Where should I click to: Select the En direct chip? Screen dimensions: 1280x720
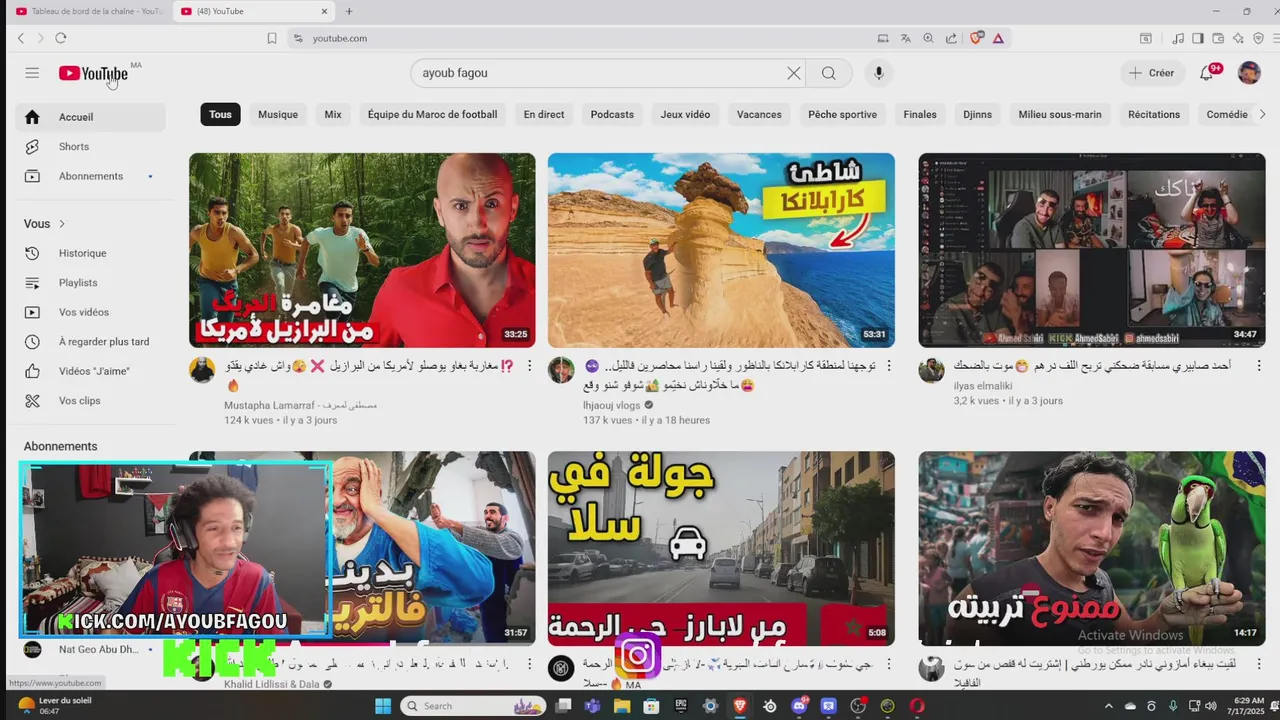click(x=544, y=114)
